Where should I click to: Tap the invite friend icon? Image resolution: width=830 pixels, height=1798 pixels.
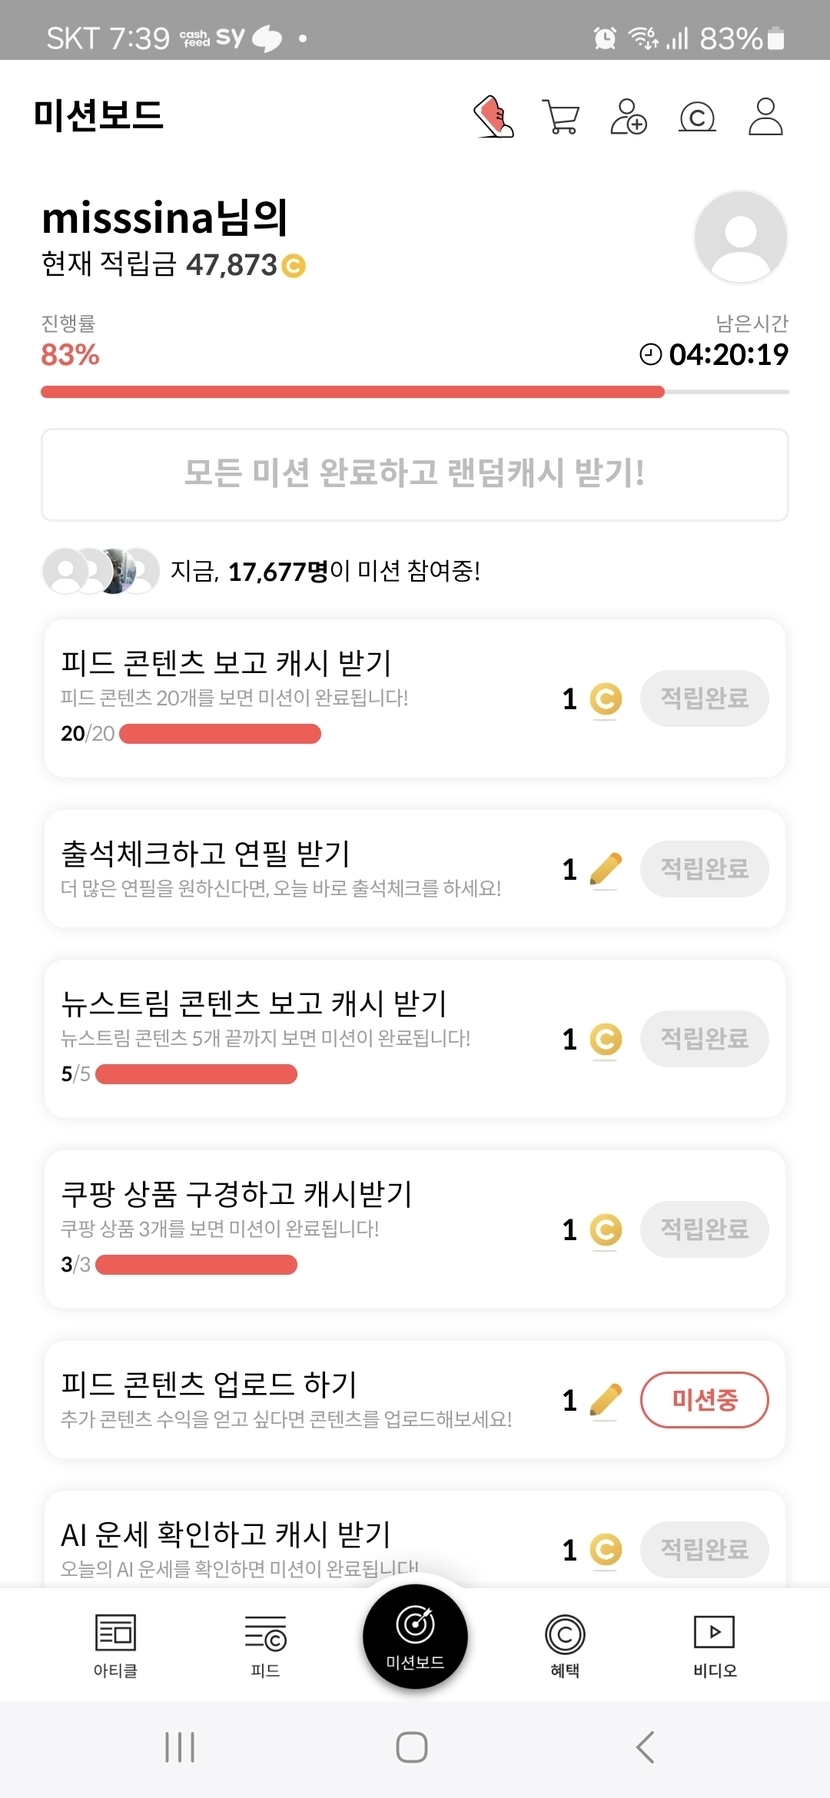pyautogui.click(x=628, y=117)
